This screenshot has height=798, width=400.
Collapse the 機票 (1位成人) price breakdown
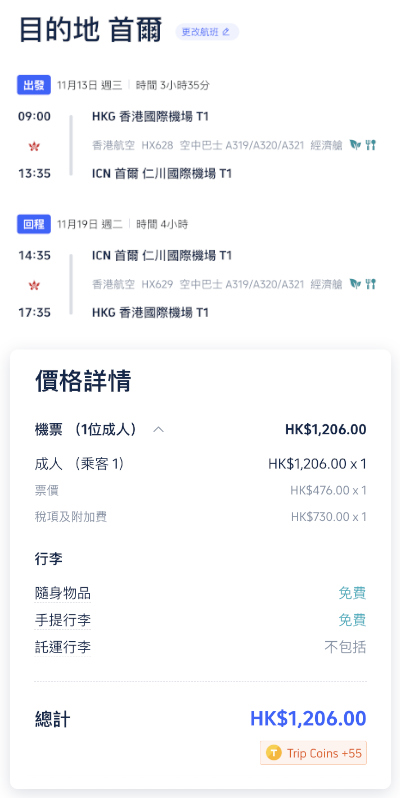pyautogui.click(x=159, y=430)
